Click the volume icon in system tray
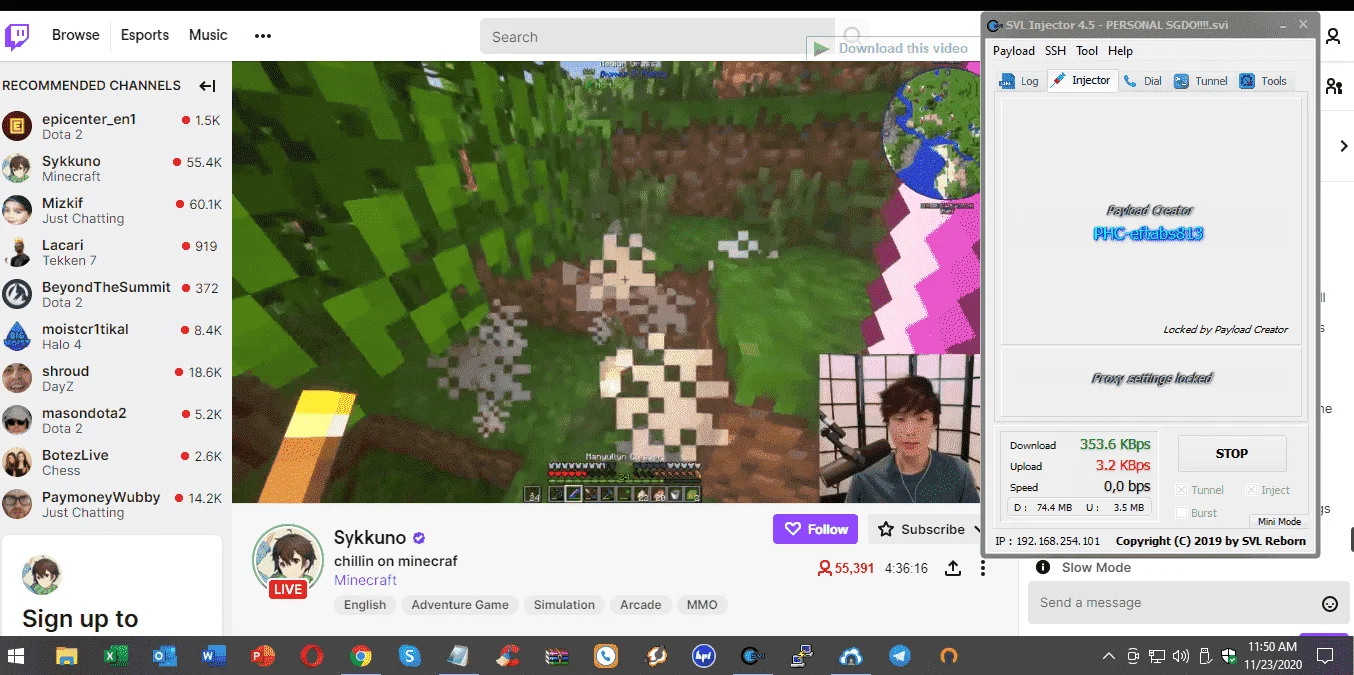 click(x=1180, y=656)
